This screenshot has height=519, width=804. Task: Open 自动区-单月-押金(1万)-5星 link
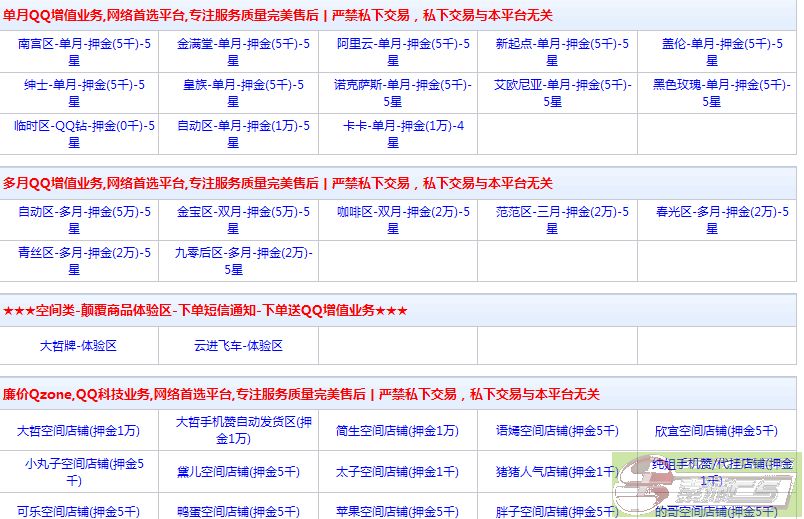tap(243, 134)
